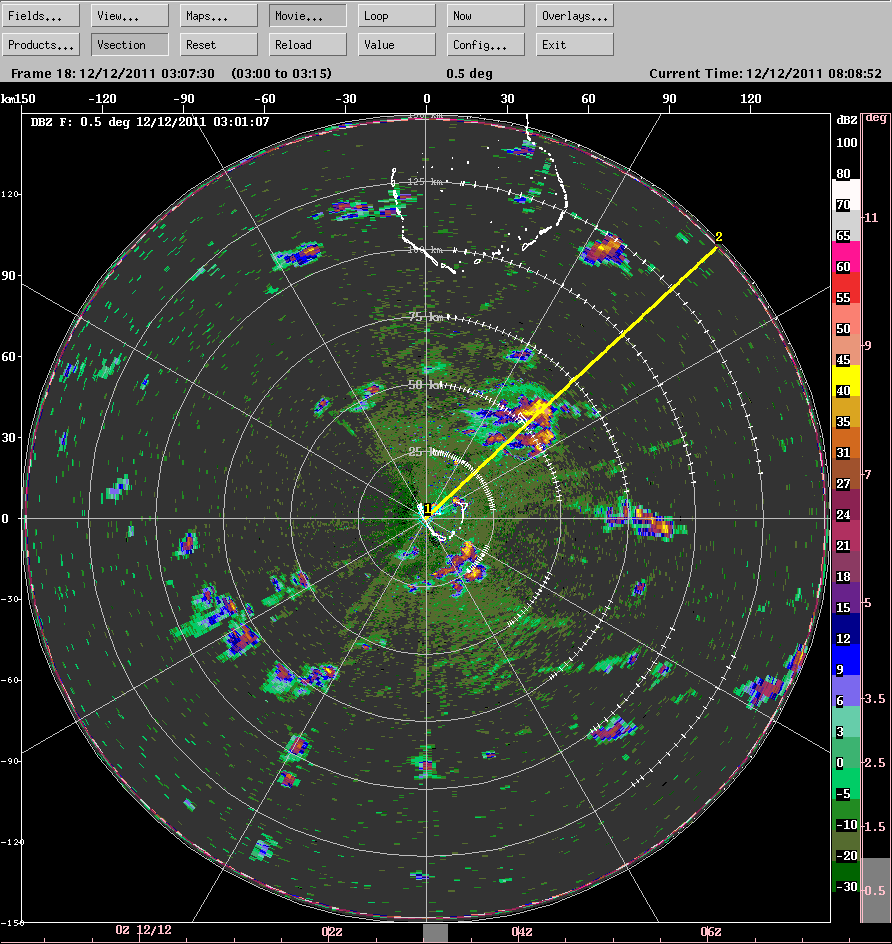Toggle the Vsection mode button
Screen dimensions: 892x944
pyautogui.click(x=130, y=45)
